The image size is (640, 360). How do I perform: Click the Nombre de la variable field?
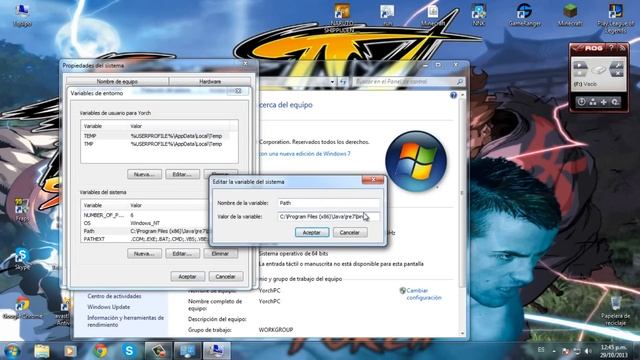pyautogui.click(x=329, y=203)
